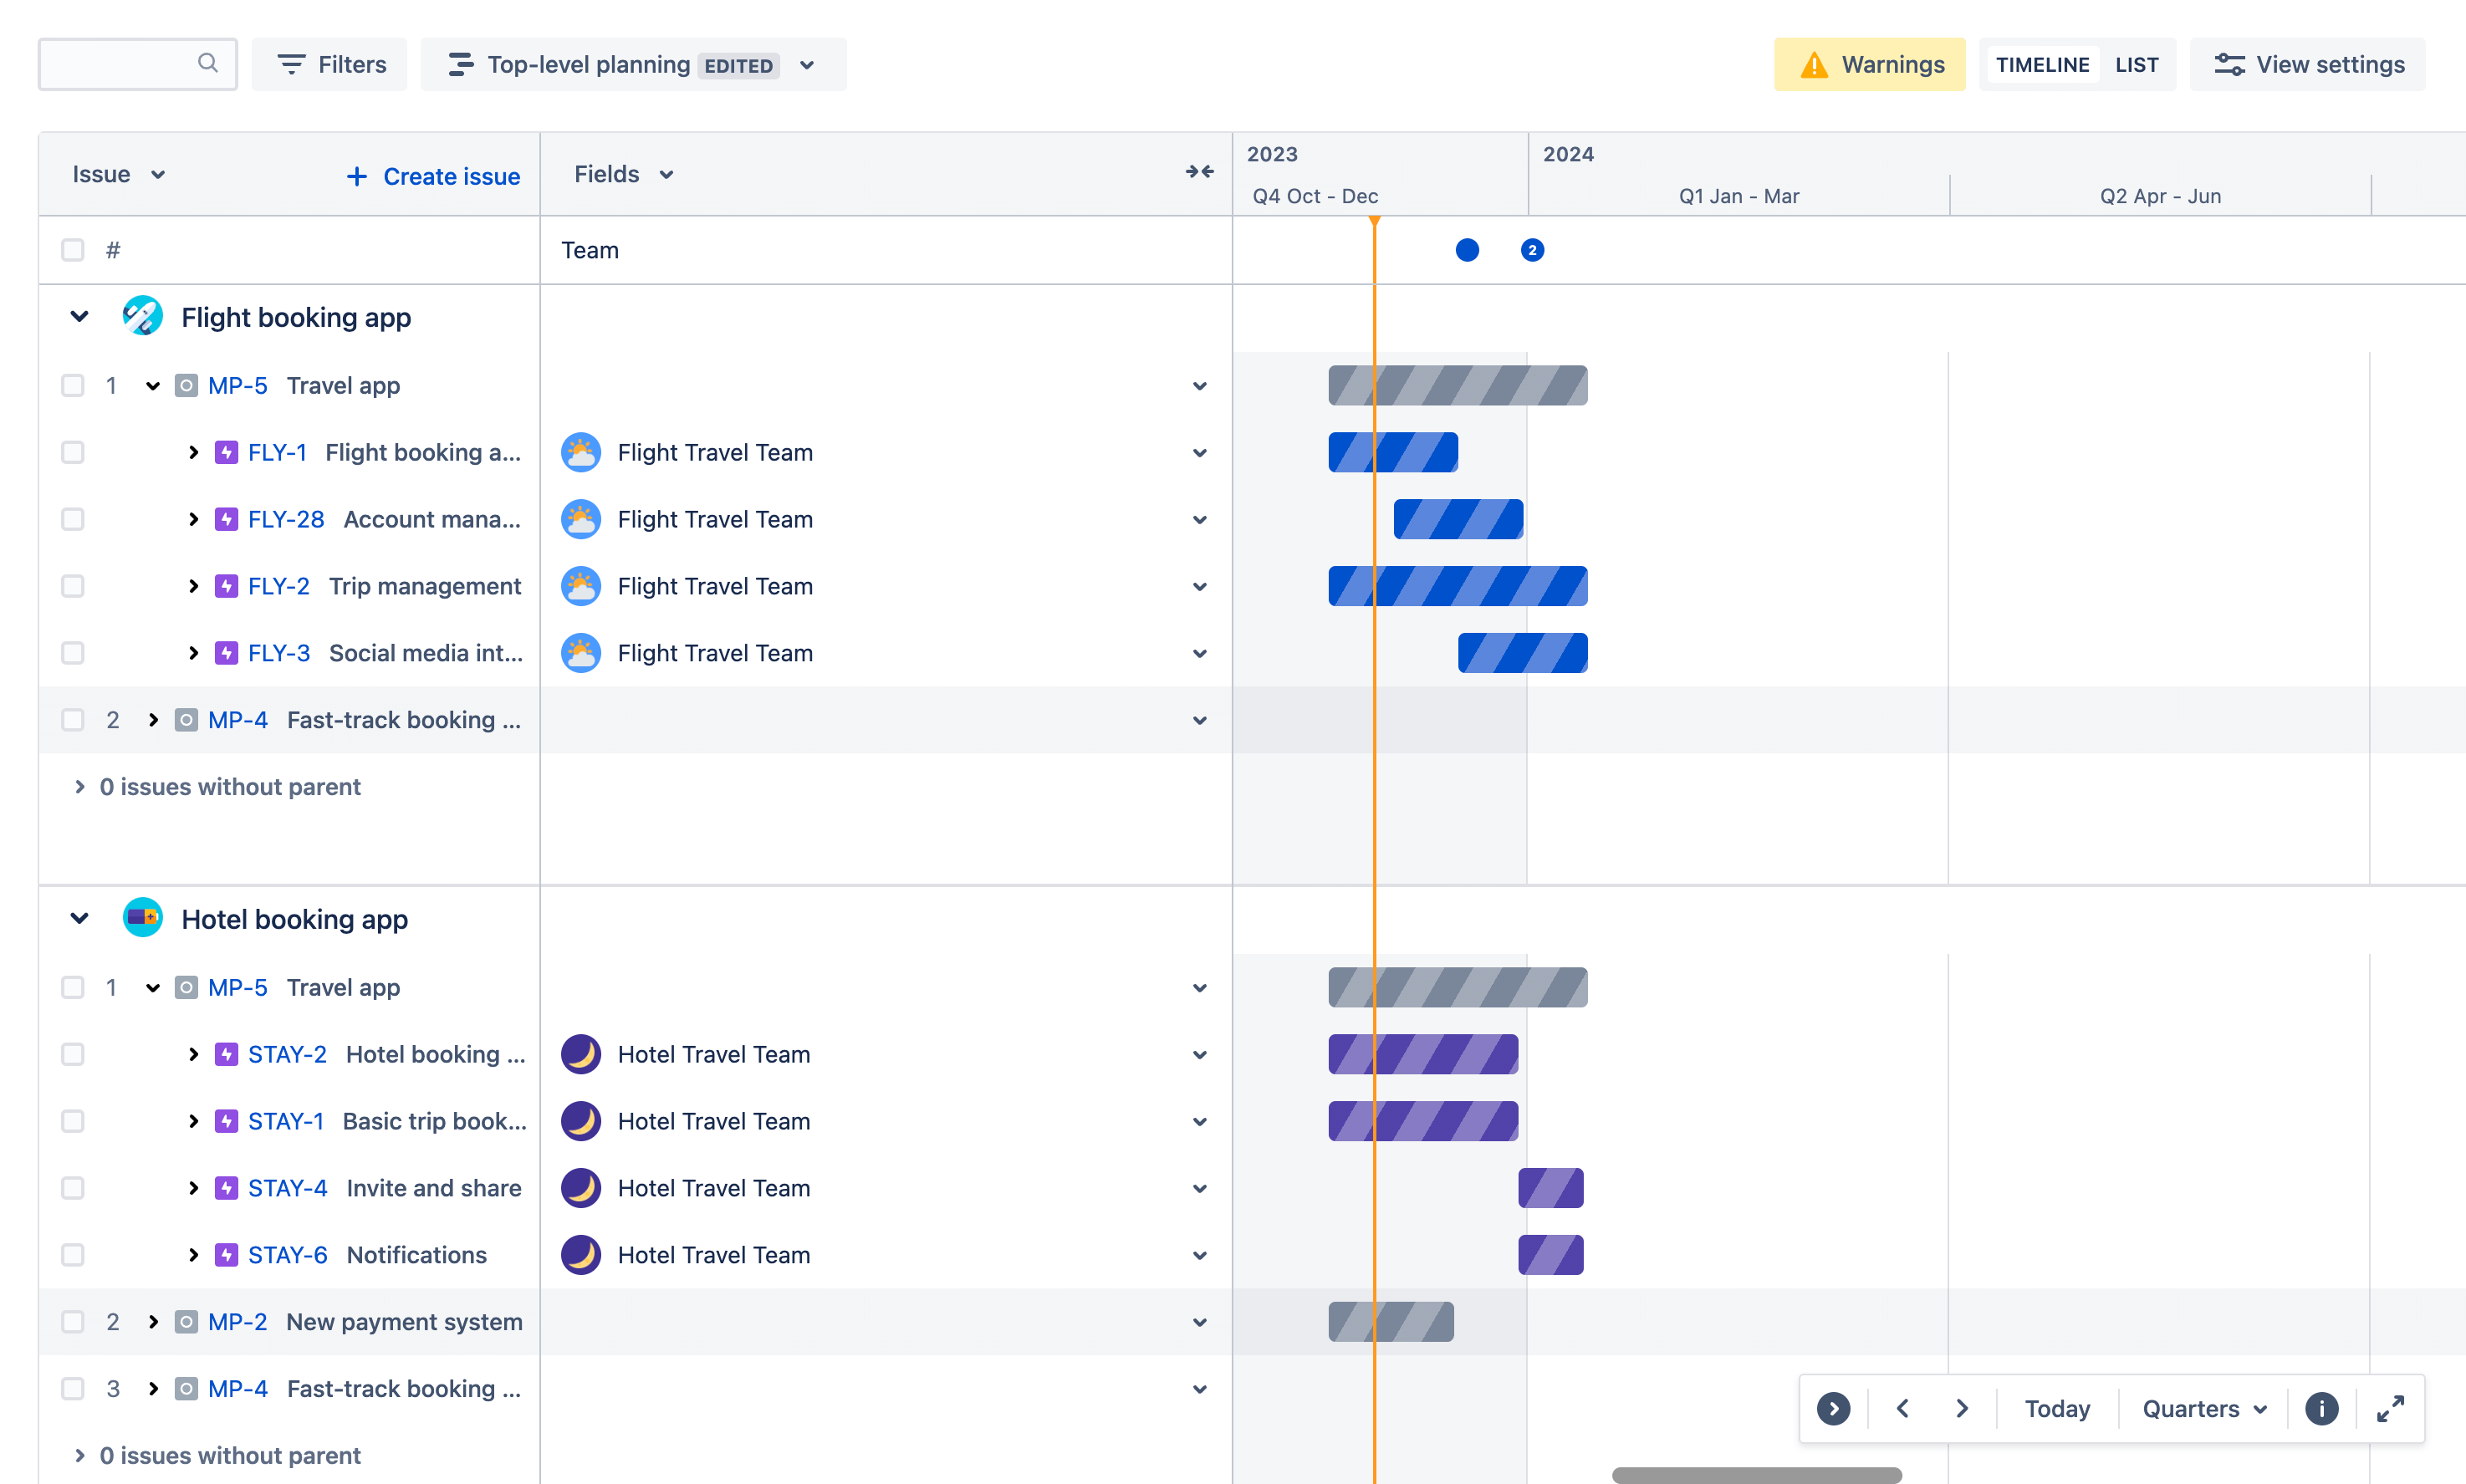Expand the MP-2 New payment system row

point(151,1322)
